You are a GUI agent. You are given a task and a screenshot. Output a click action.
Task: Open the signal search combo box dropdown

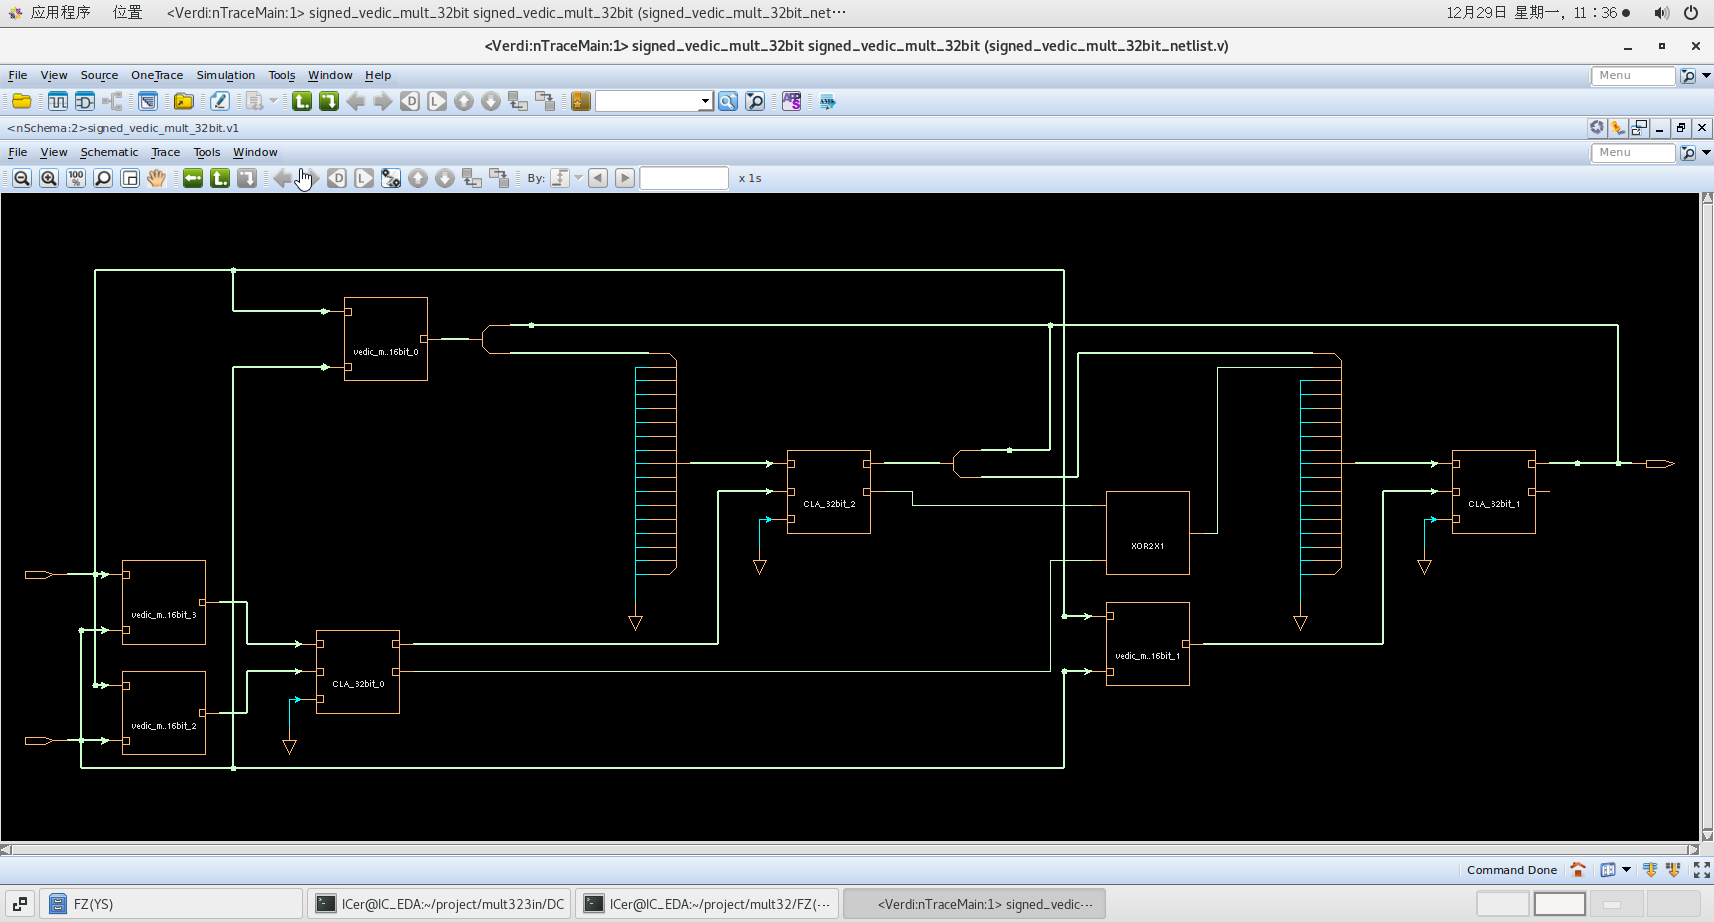pos(705,101)
